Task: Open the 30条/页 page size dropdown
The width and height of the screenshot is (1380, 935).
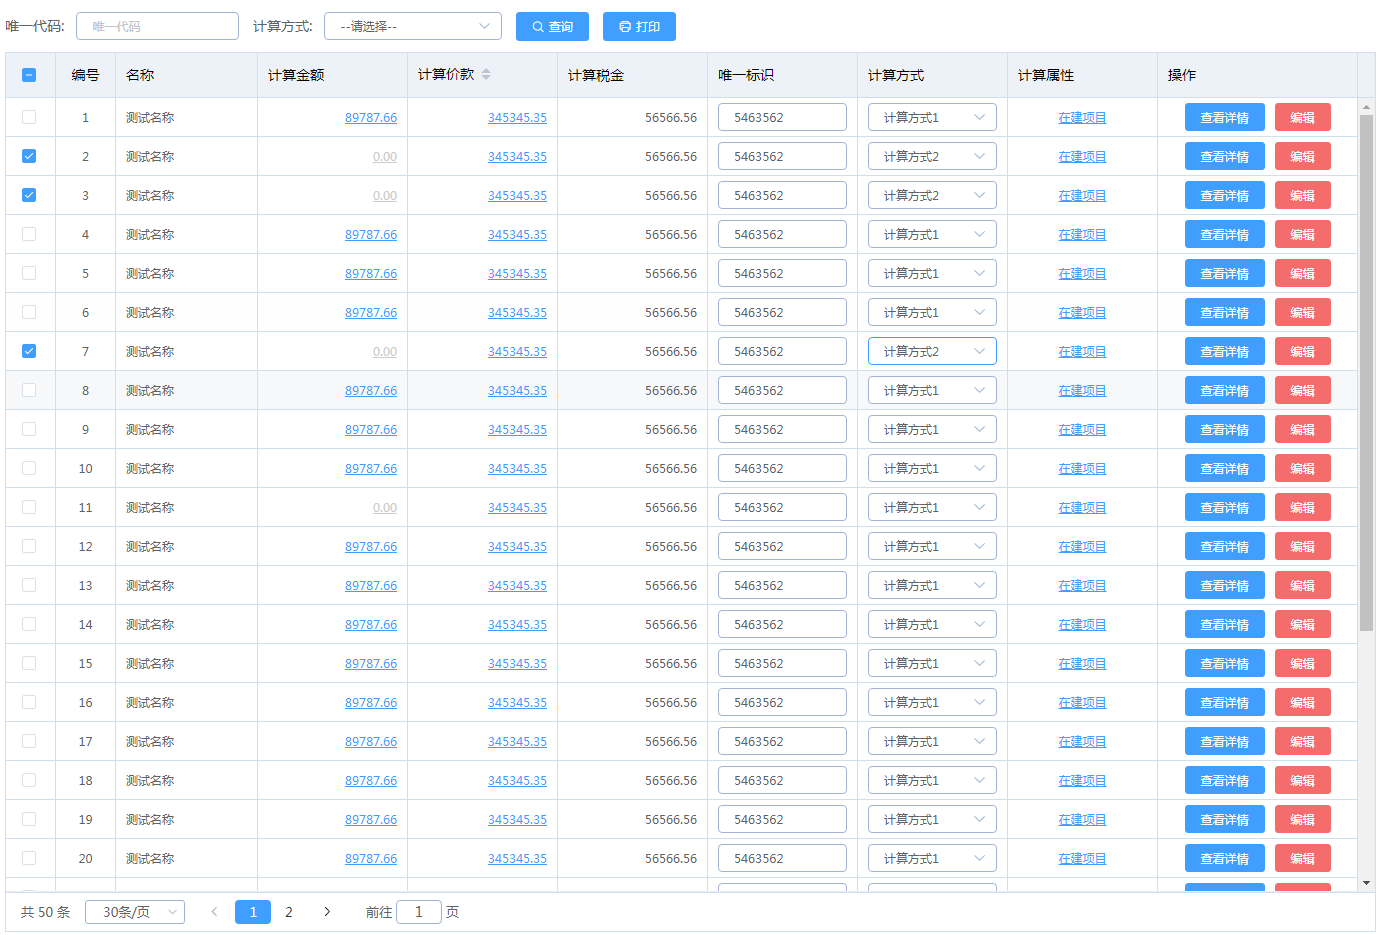Action: click(x=135, y=912)
